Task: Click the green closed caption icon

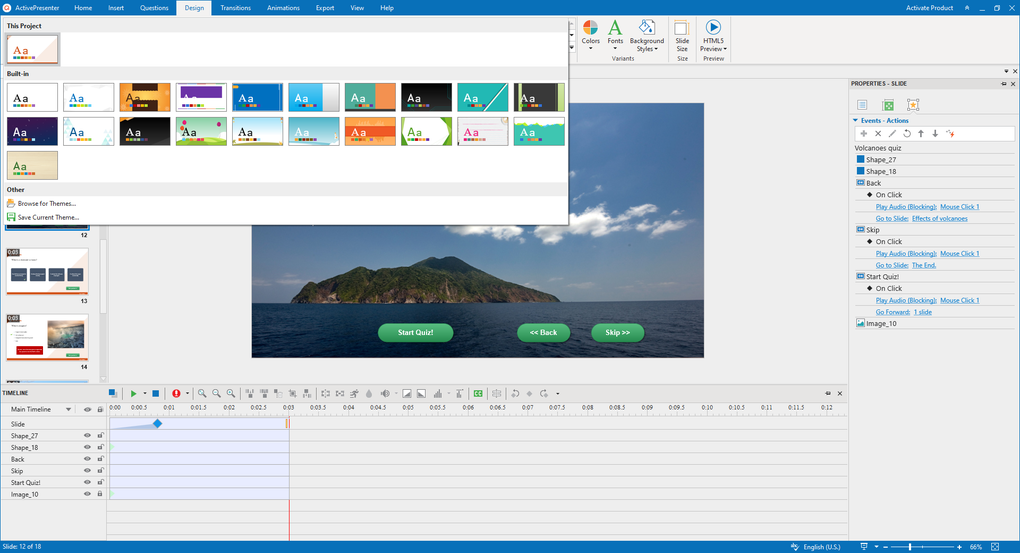Action: pyautogui.click(x=478, y=394)
